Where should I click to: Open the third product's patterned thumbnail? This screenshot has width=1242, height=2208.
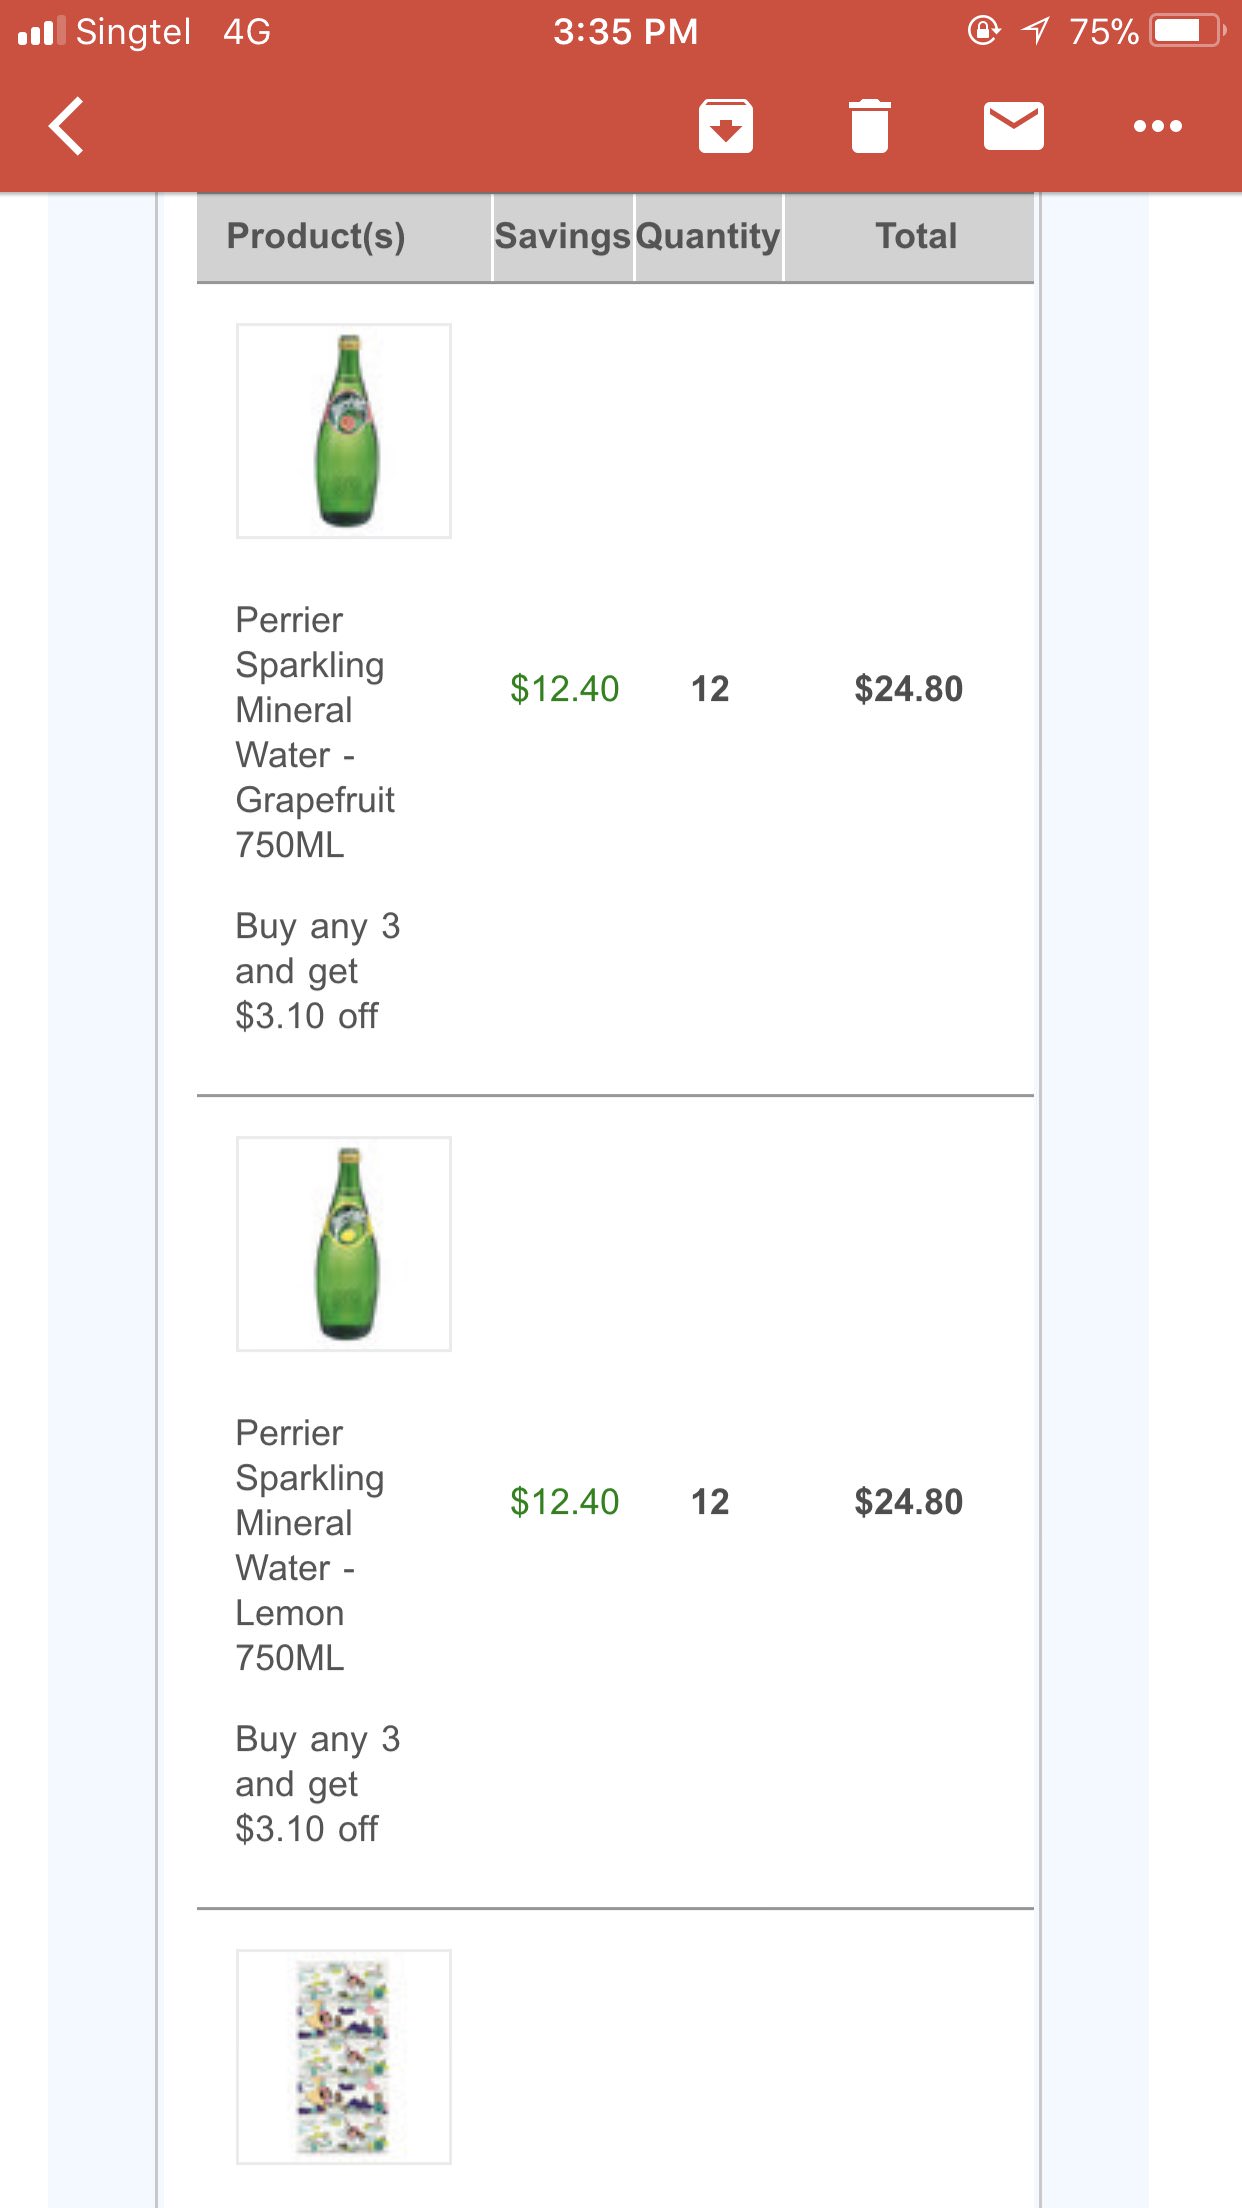click(x=344, y=2057)
